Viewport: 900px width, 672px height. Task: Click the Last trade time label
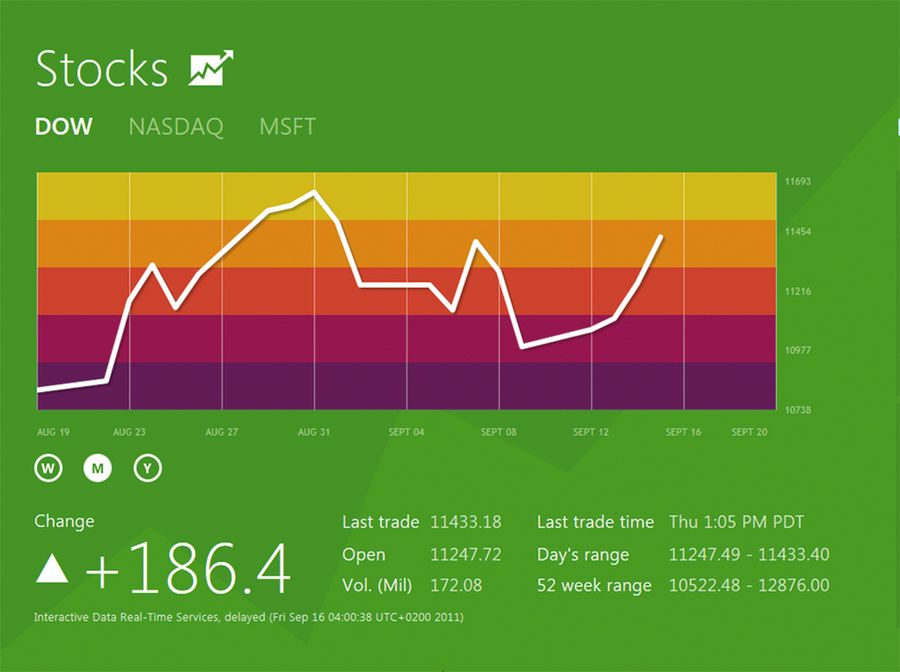(x=595, y=522)
